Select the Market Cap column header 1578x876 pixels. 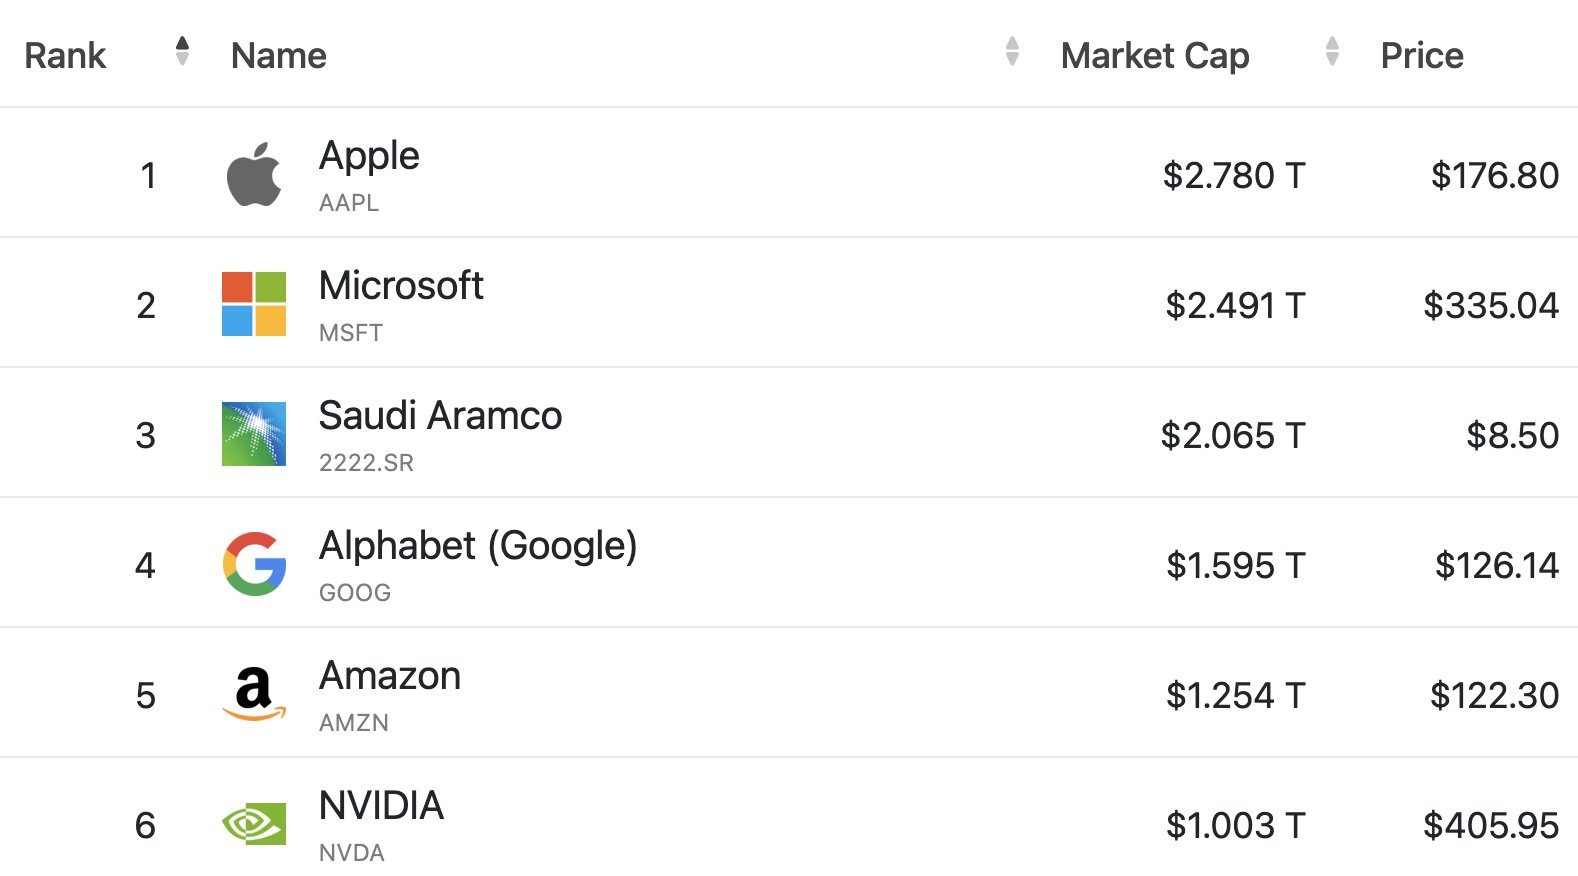click(x=1155, y=56)
